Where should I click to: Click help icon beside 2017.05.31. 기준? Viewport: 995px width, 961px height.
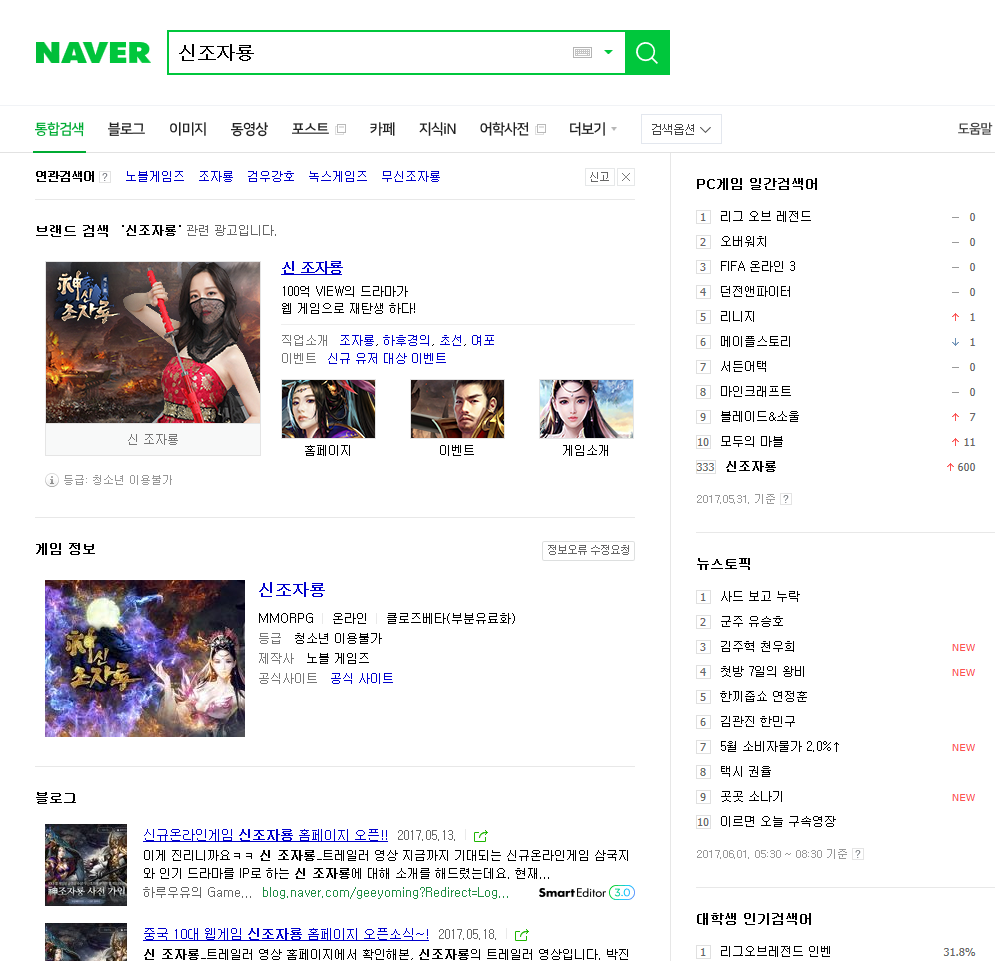[786, 499]
